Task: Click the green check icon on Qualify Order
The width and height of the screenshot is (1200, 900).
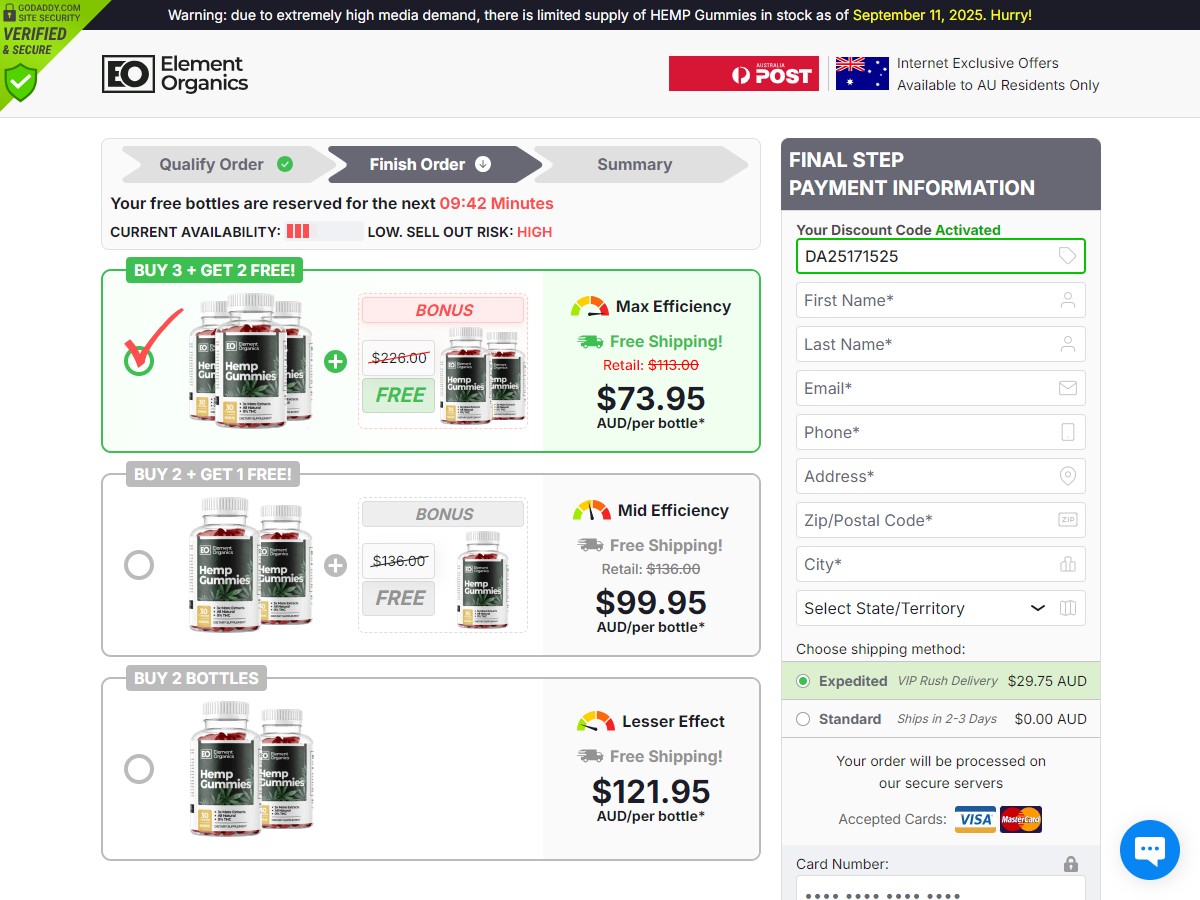Action: coord(285,164)
